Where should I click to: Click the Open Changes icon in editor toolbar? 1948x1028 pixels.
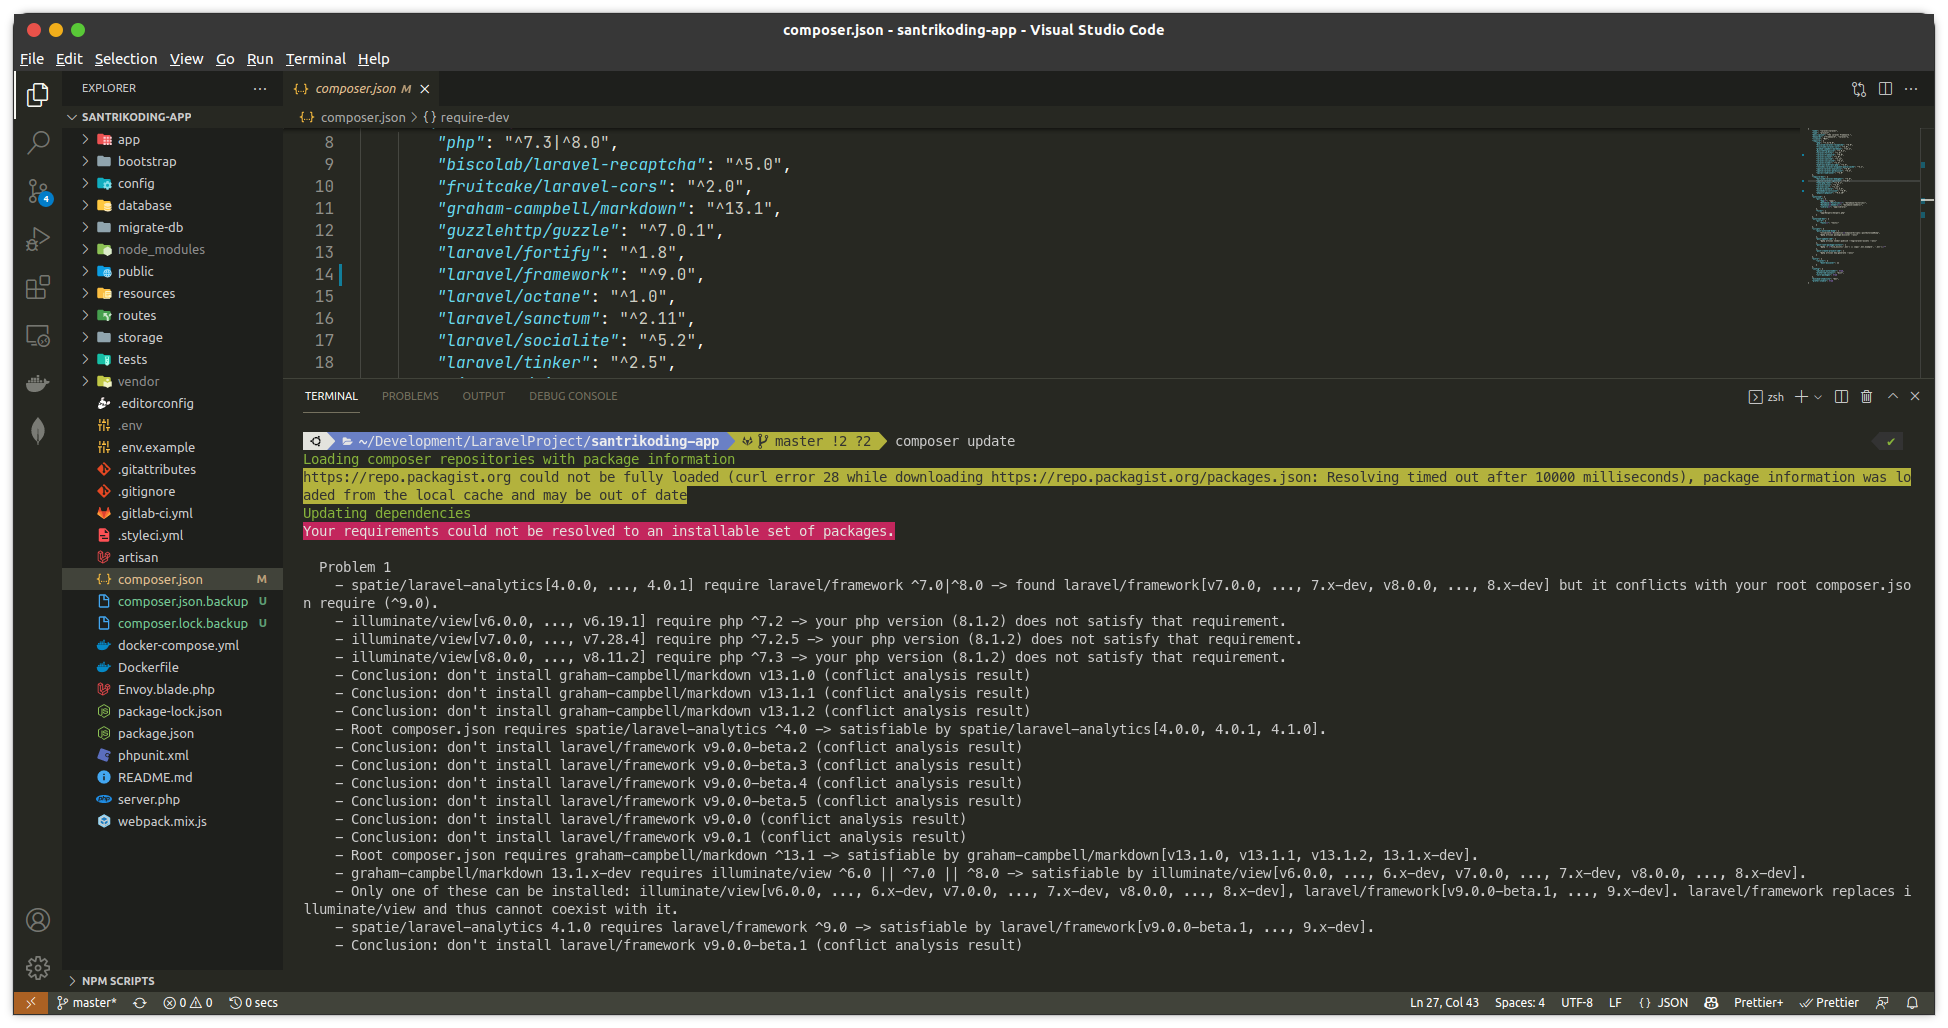(x=1859, y=89)
